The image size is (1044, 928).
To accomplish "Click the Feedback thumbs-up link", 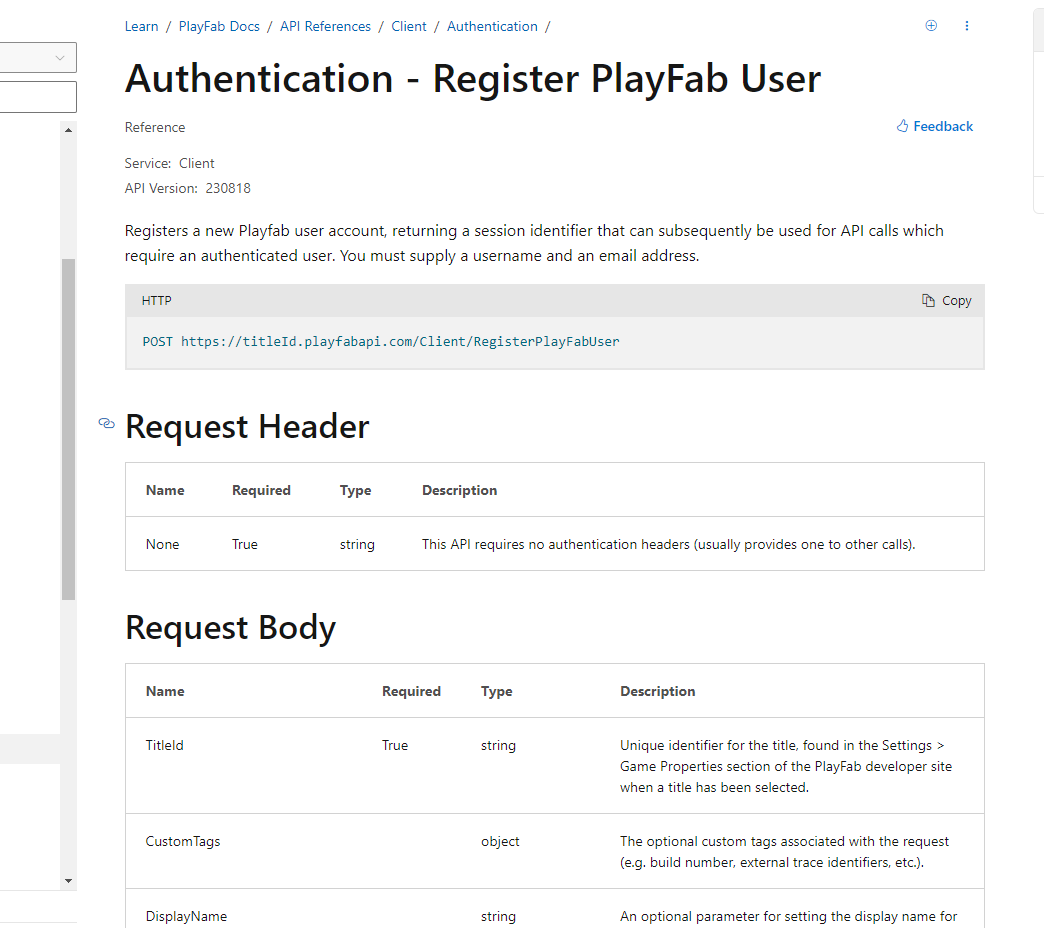I will coord(935,126).
